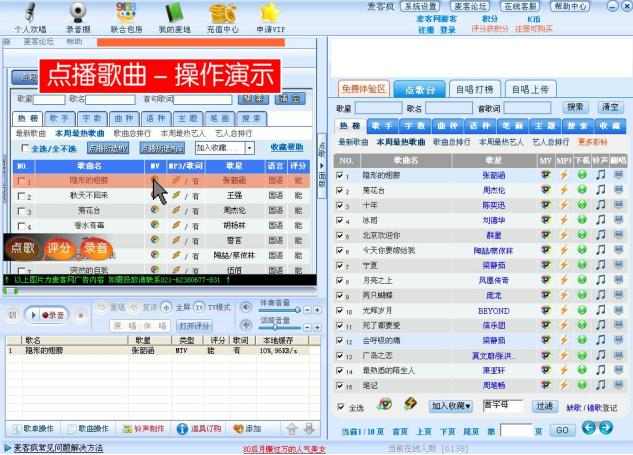
Task: Move song up with gray up arrow
Action: pos(292,429)
